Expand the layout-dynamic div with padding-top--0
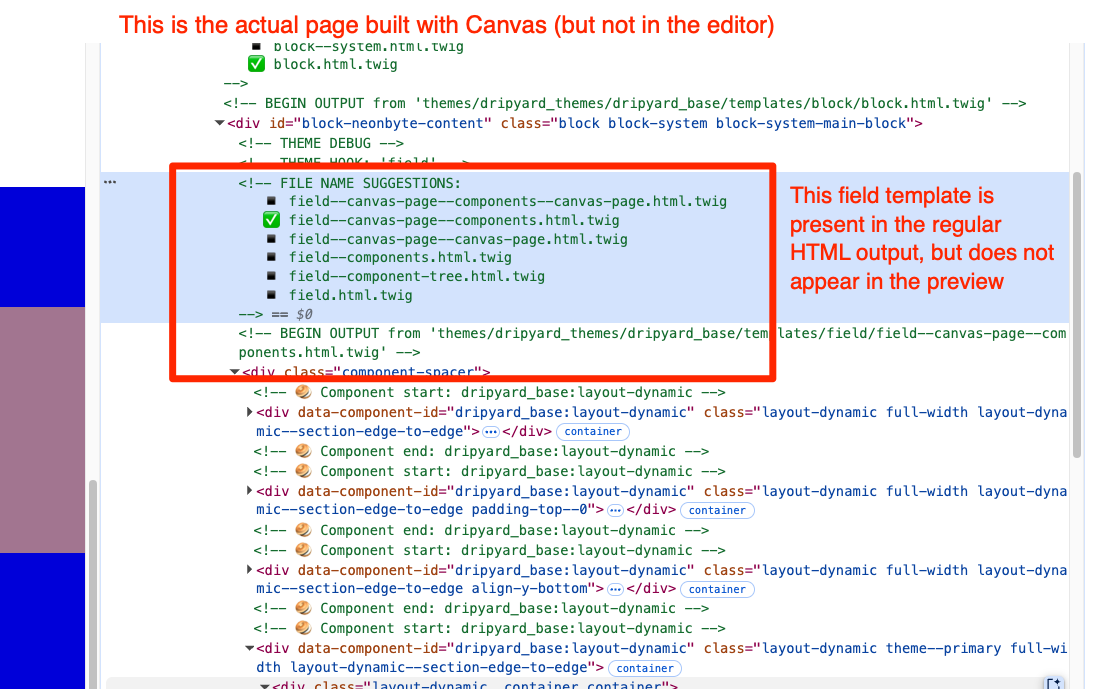This screenshot has height=689, width=1120. click(x=249, y=491)
